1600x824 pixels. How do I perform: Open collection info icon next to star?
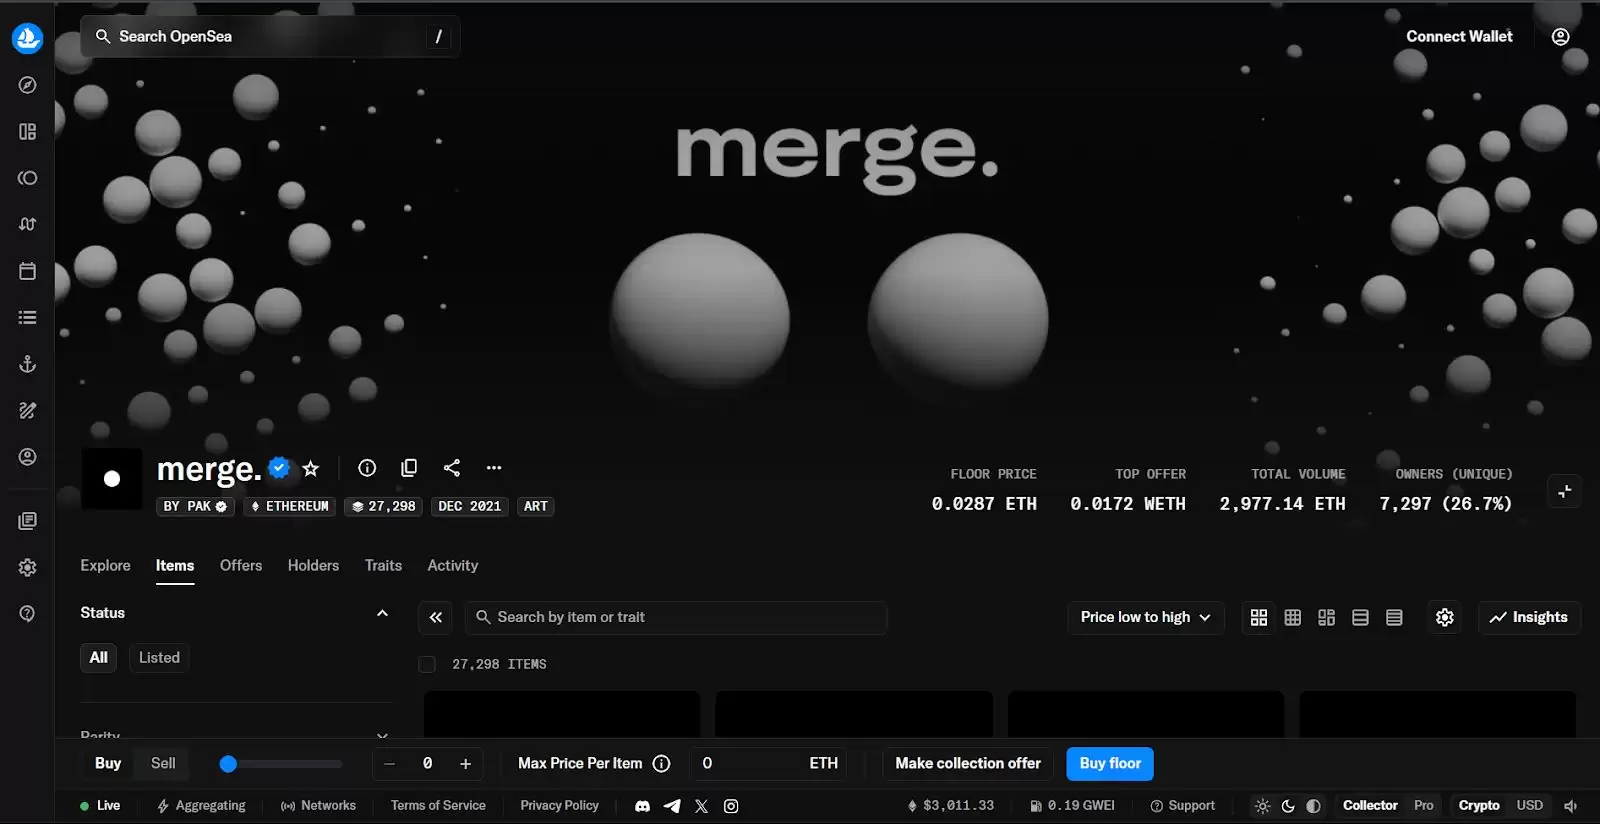tap(367, 468)
